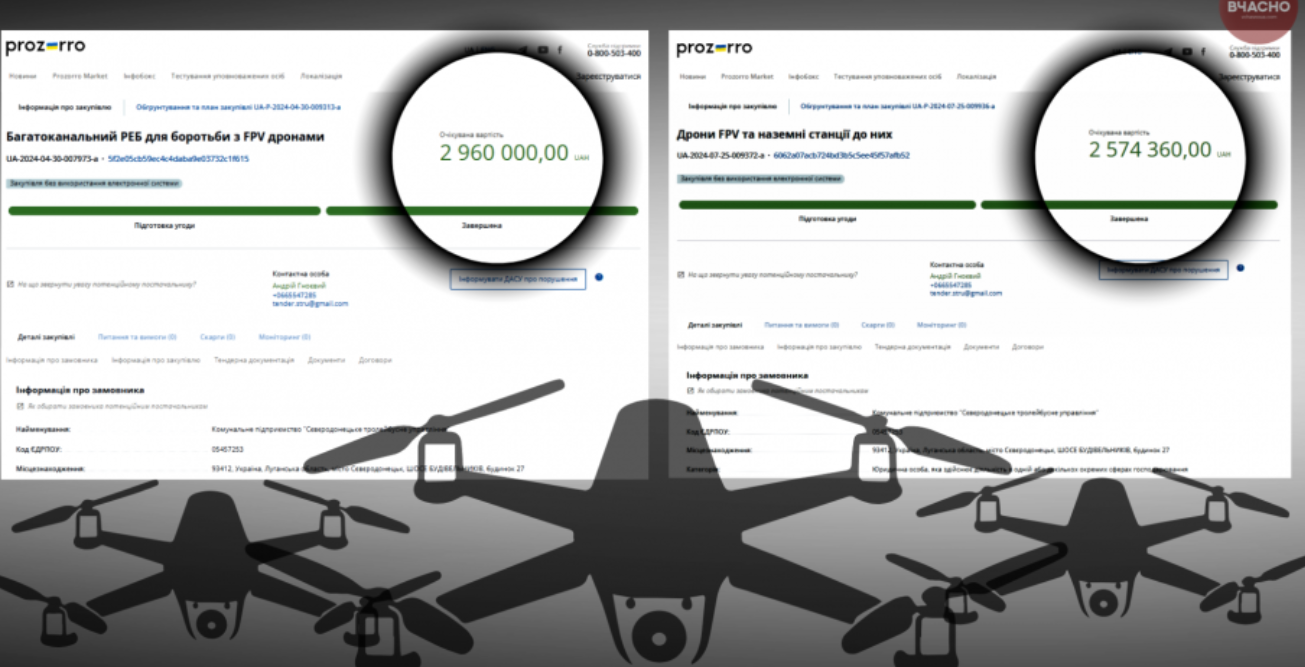Screen dimensions: 1305x667
Task: Click 'Підготовка угоди' progress bar on РЕБ page
Action: [x=164, y=211]
